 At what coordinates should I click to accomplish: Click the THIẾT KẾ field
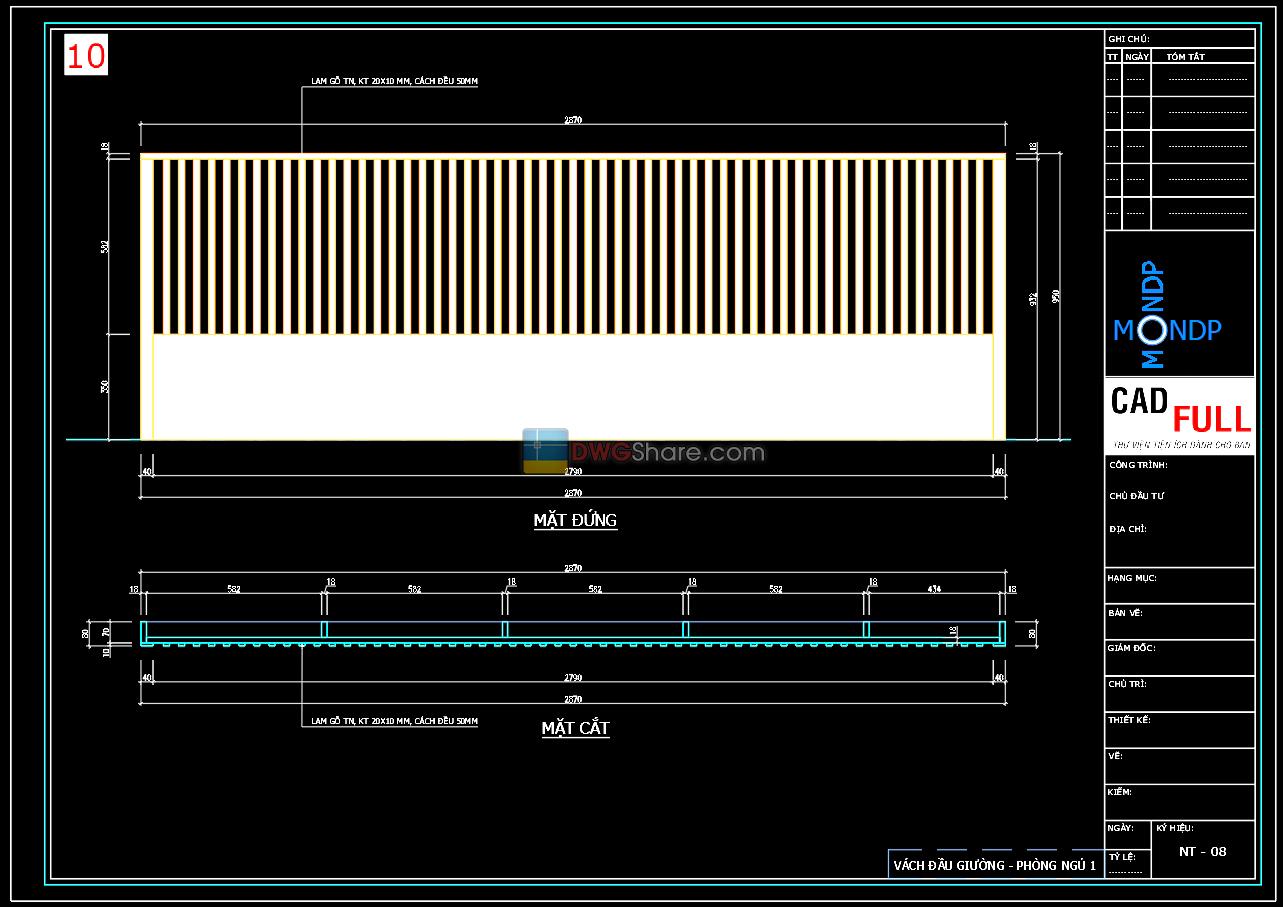coord(1130,720)
